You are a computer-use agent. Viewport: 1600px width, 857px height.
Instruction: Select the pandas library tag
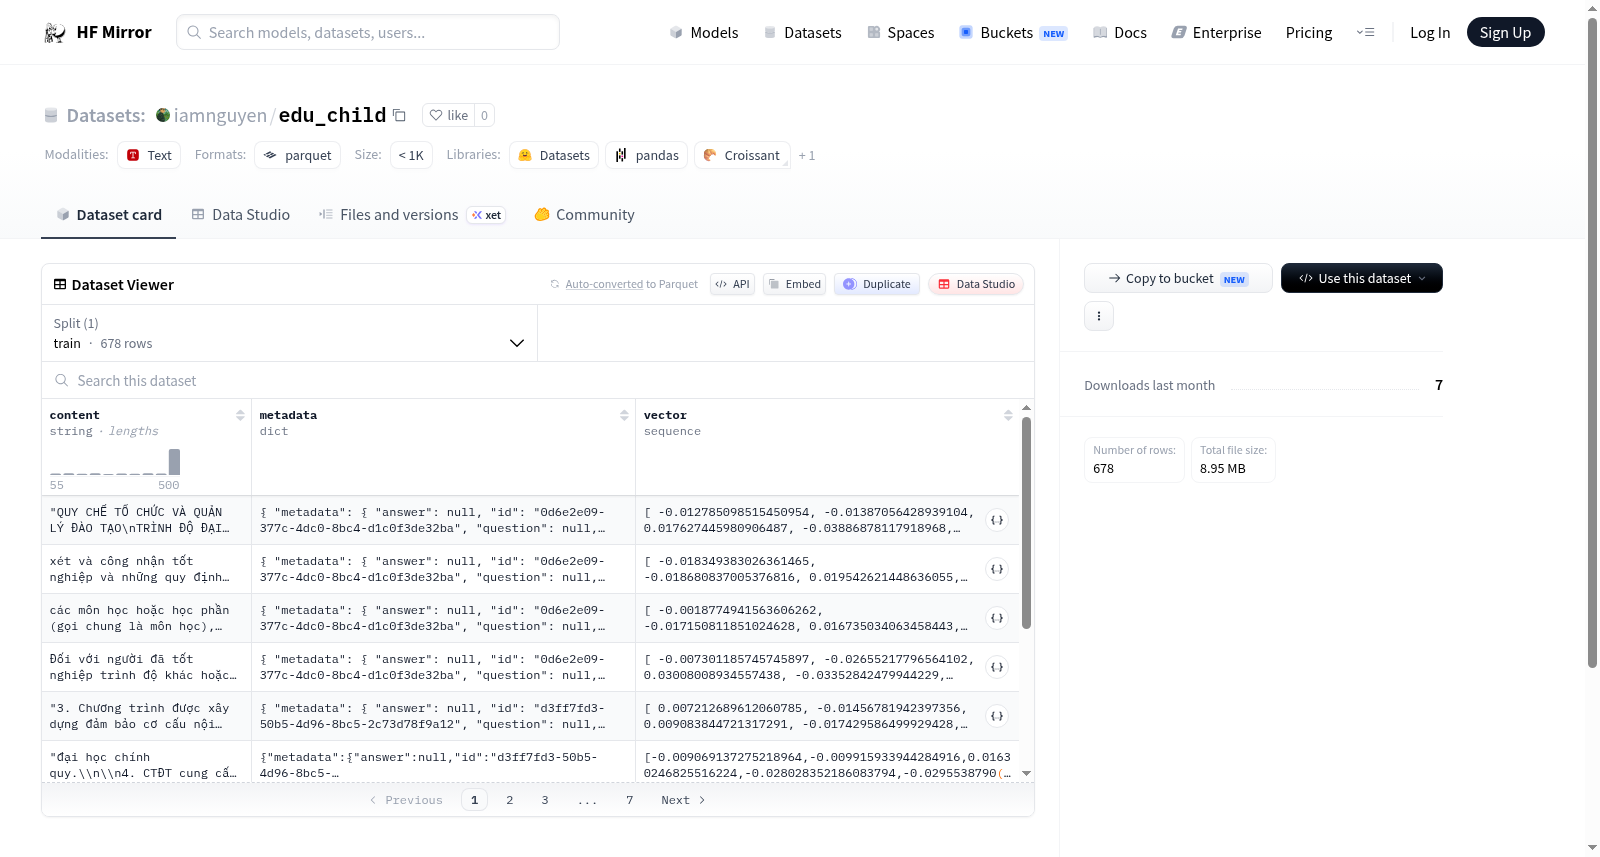coord(646,155)
